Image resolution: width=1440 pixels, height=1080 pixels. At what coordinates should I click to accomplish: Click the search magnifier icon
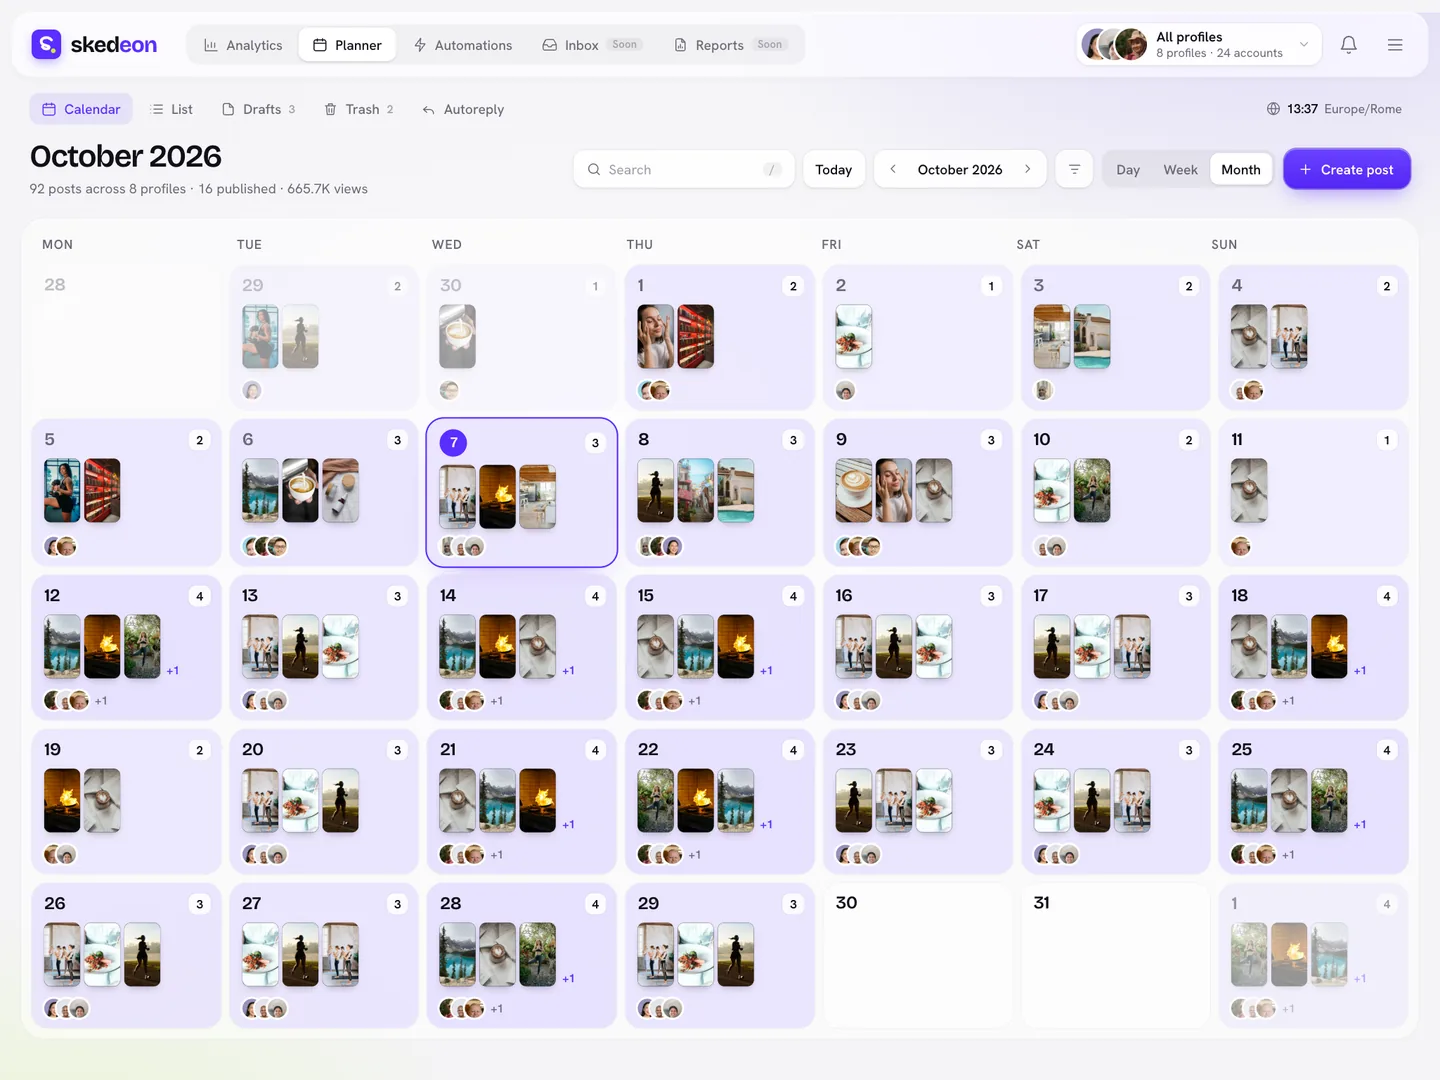pyautogui.click(x=594, y=169)
